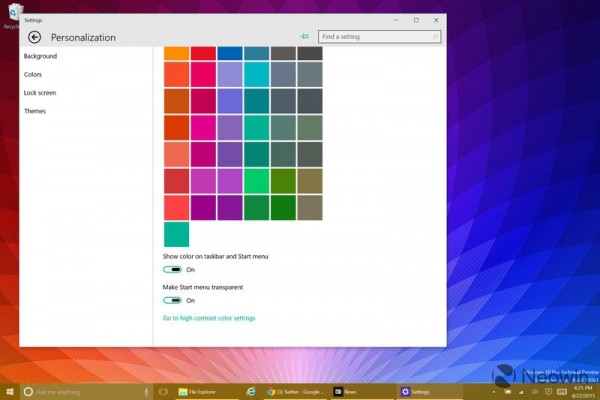Open the battery tray icon
Viewport: 600px width, 400px height.
click(x=507, y=392)
